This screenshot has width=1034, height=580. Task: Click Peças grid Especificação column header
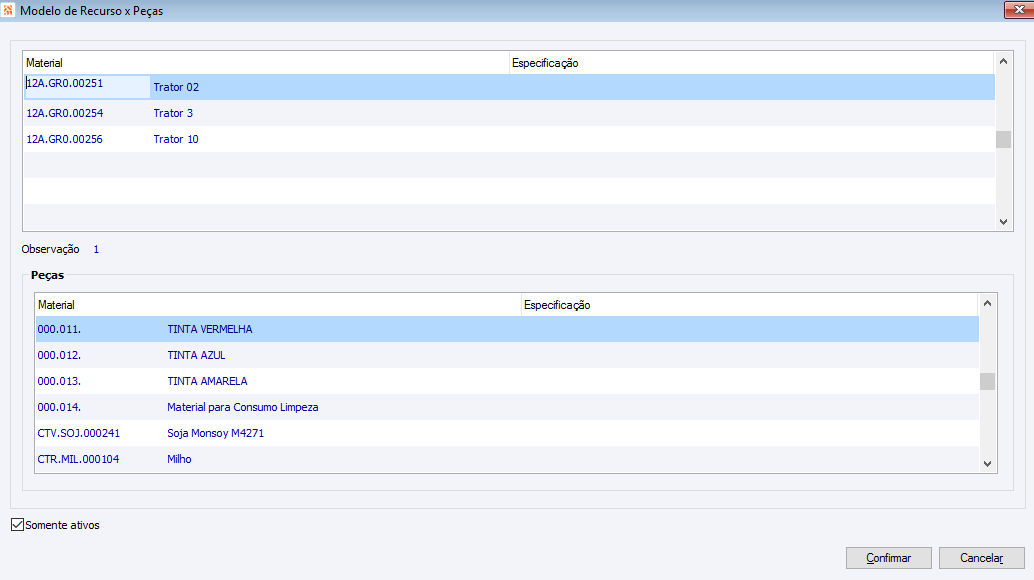[750, 304]
